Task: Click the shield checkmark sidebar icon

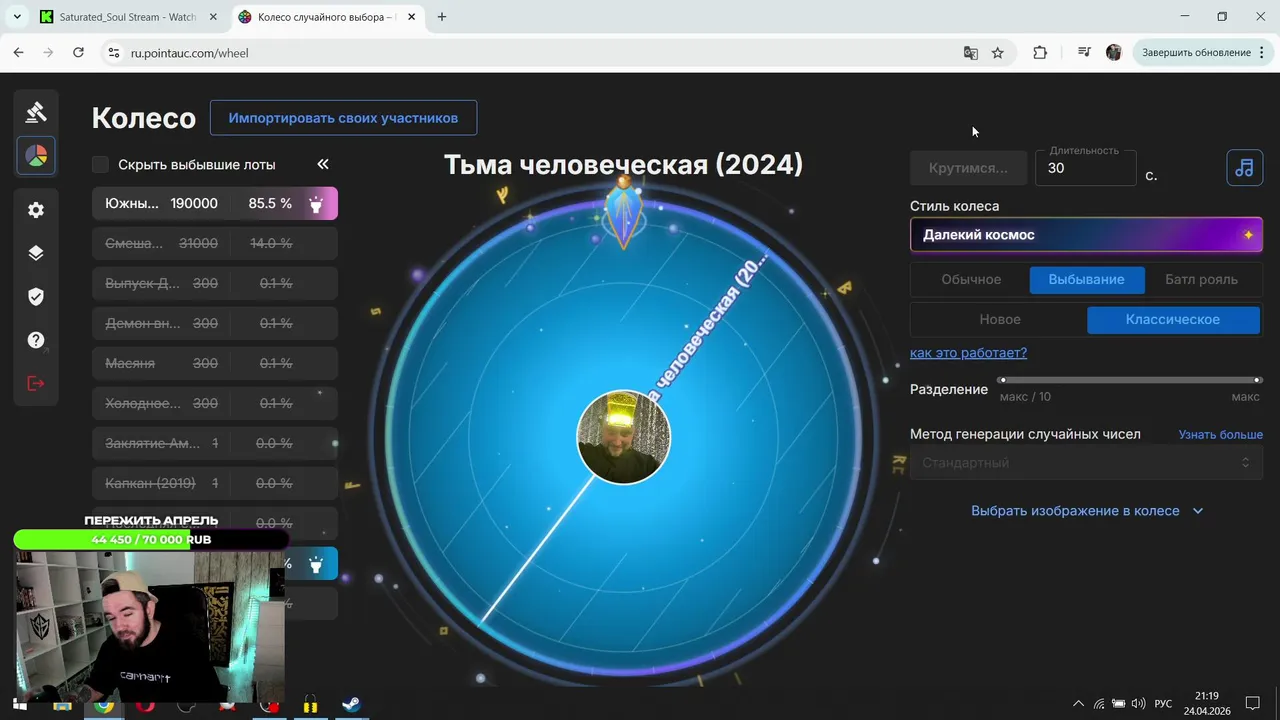Action: (36, 297)
